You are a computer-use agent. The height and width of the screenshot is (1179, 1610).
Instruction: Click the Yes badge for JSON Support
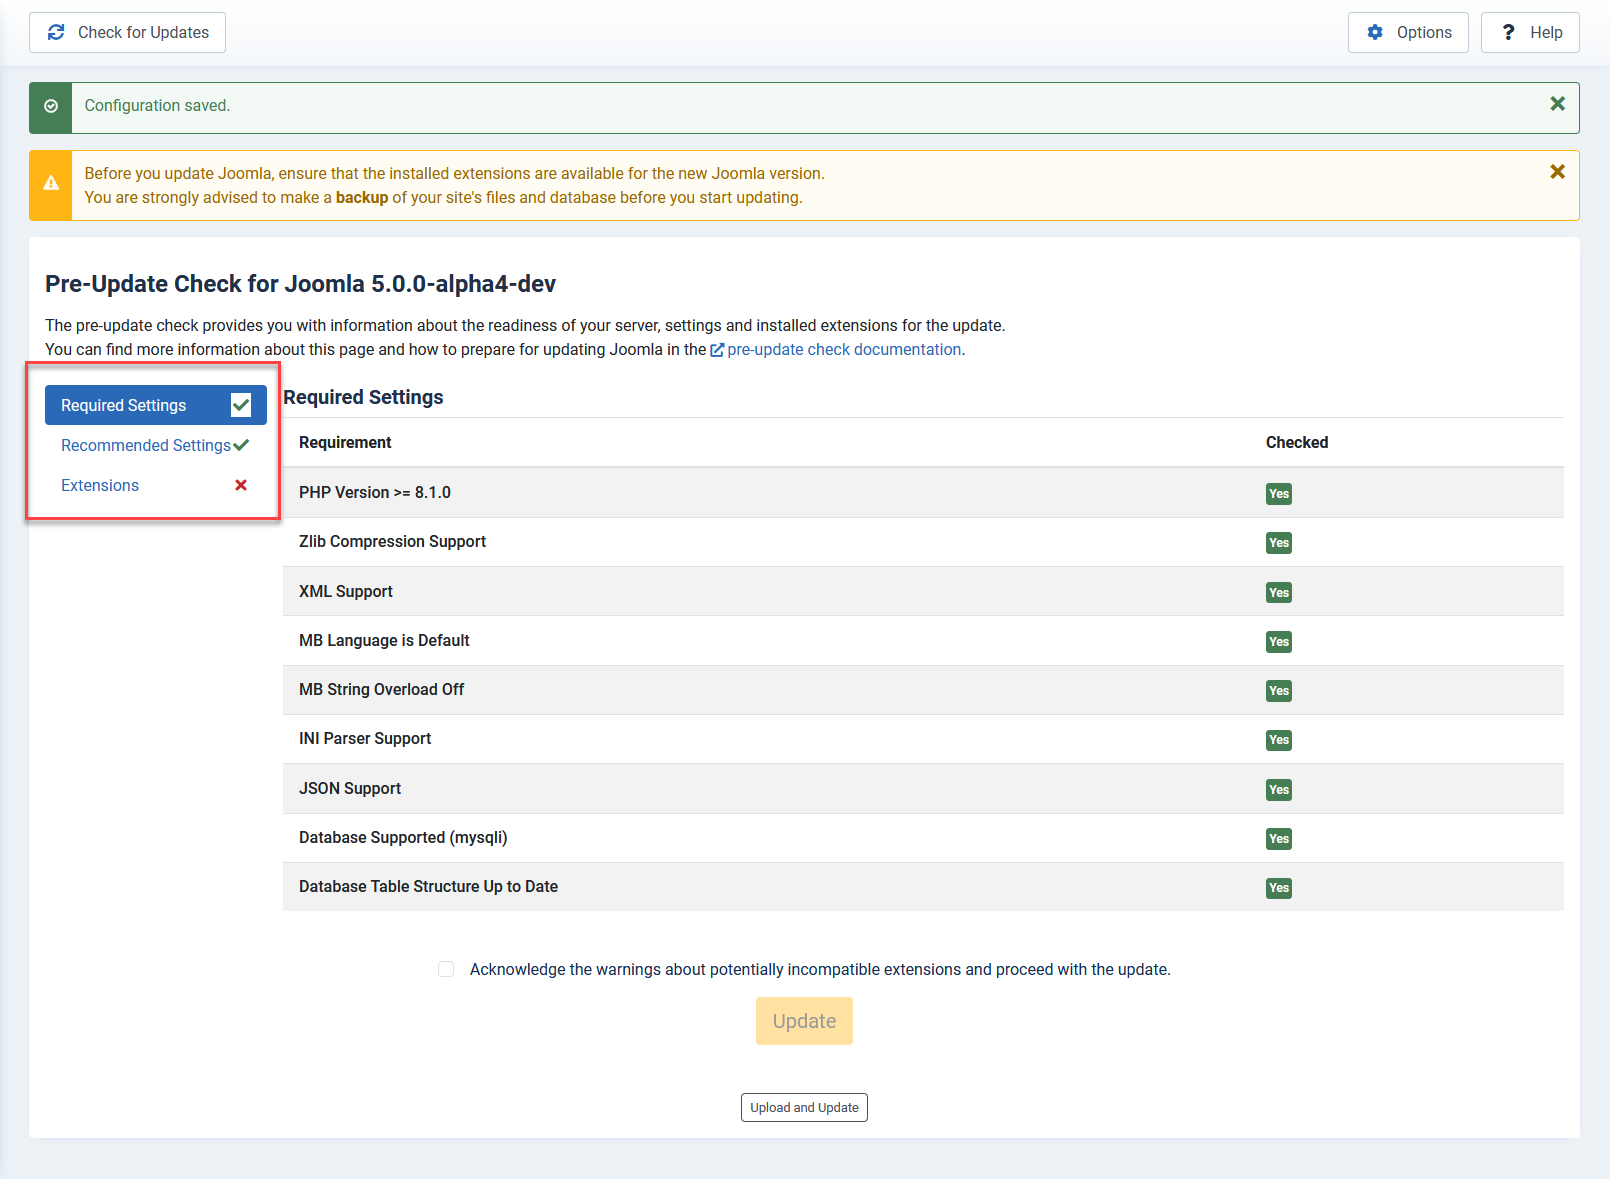coord(1278,790)
